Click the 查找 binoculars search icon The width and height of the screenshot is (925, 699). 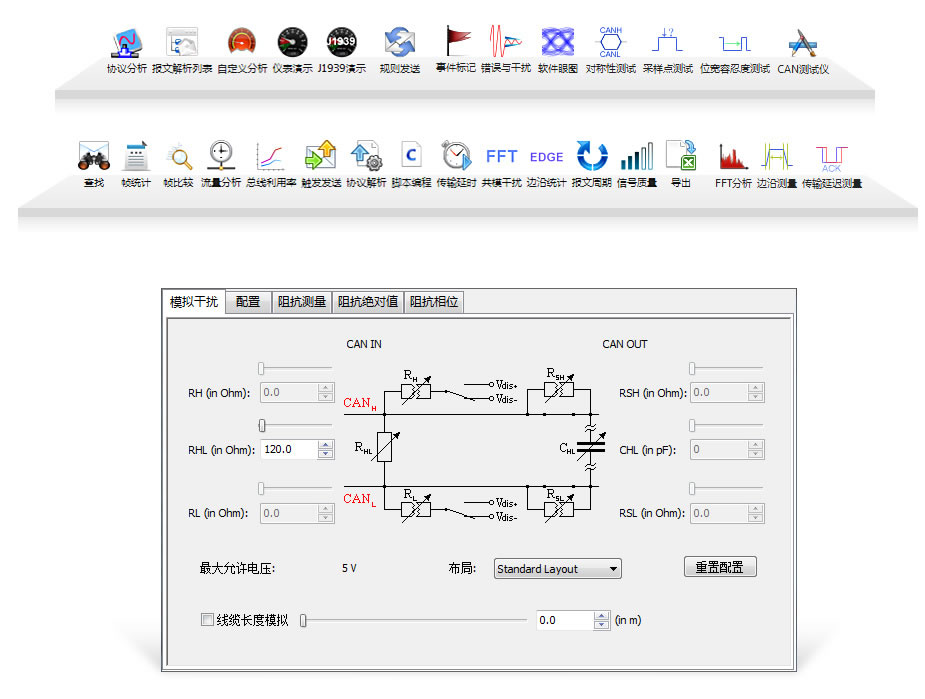[93, 156]
